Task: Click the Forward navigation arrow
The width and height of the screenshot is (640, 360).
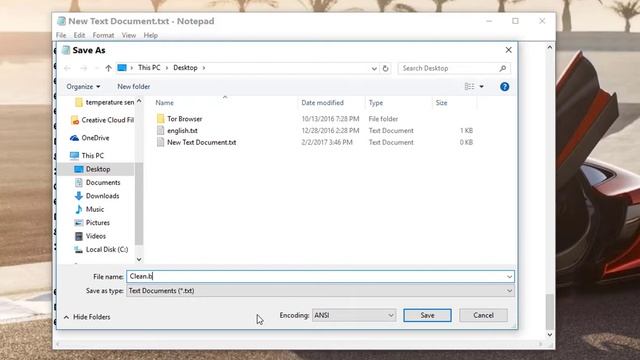Action: pyautogui.click(x=84, y=68)
